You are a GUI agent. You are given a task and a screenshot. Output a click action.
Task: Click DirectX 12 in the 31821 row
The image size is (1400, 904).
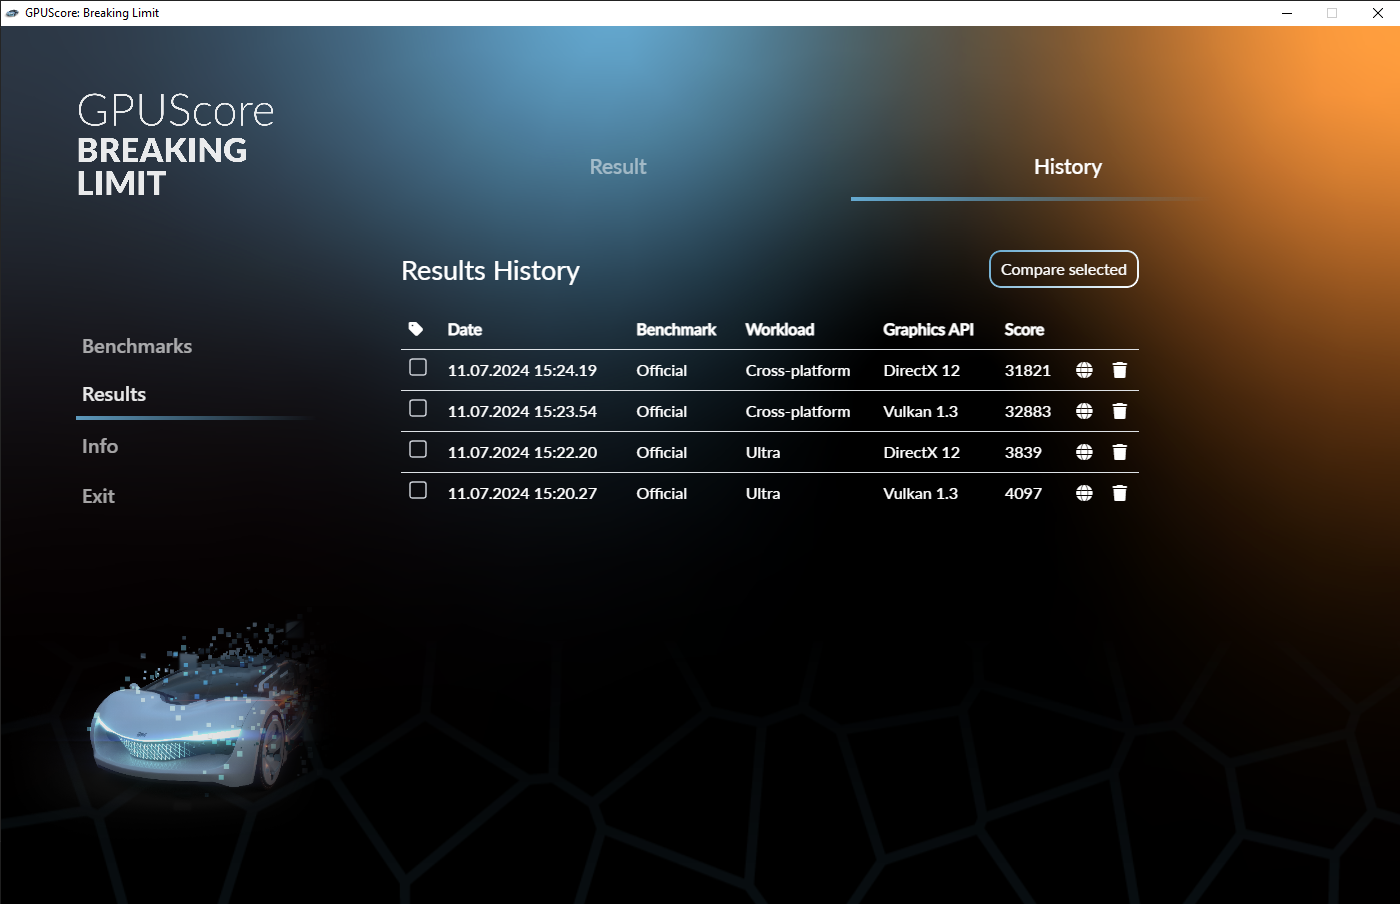(x=922, y=370)
